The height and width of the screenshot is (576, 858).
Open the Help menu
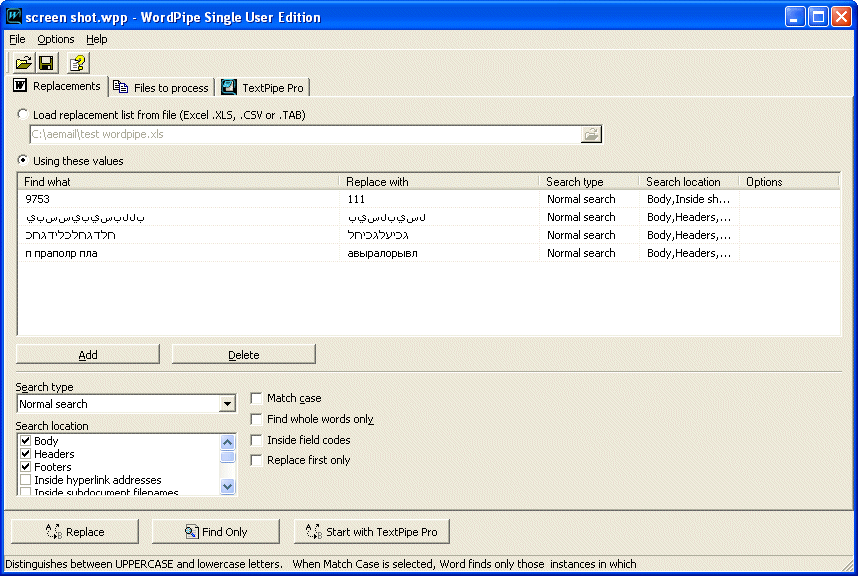tap(97, 39)
